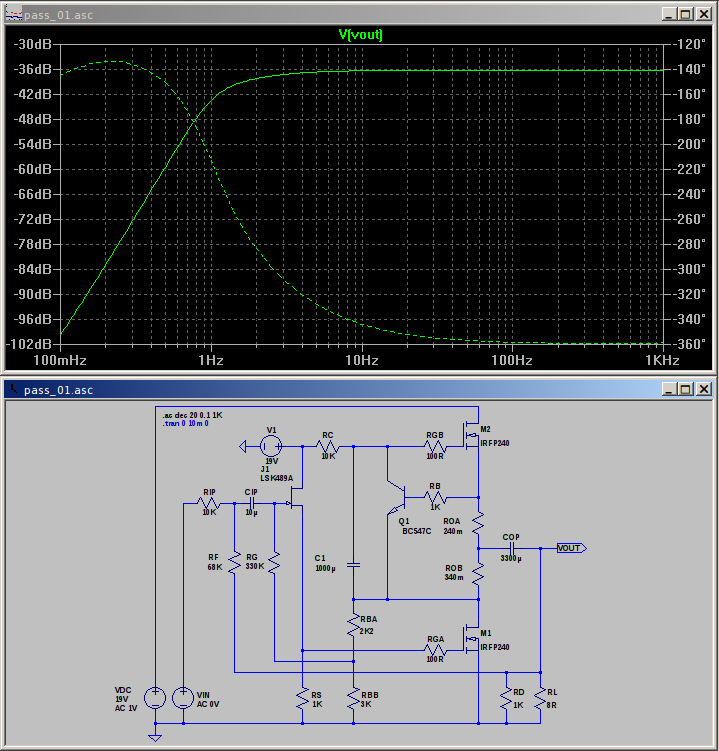Click the 1KHz frequency axis label
Viewport: 719px width, 751px height.
[x=662, y=361]
